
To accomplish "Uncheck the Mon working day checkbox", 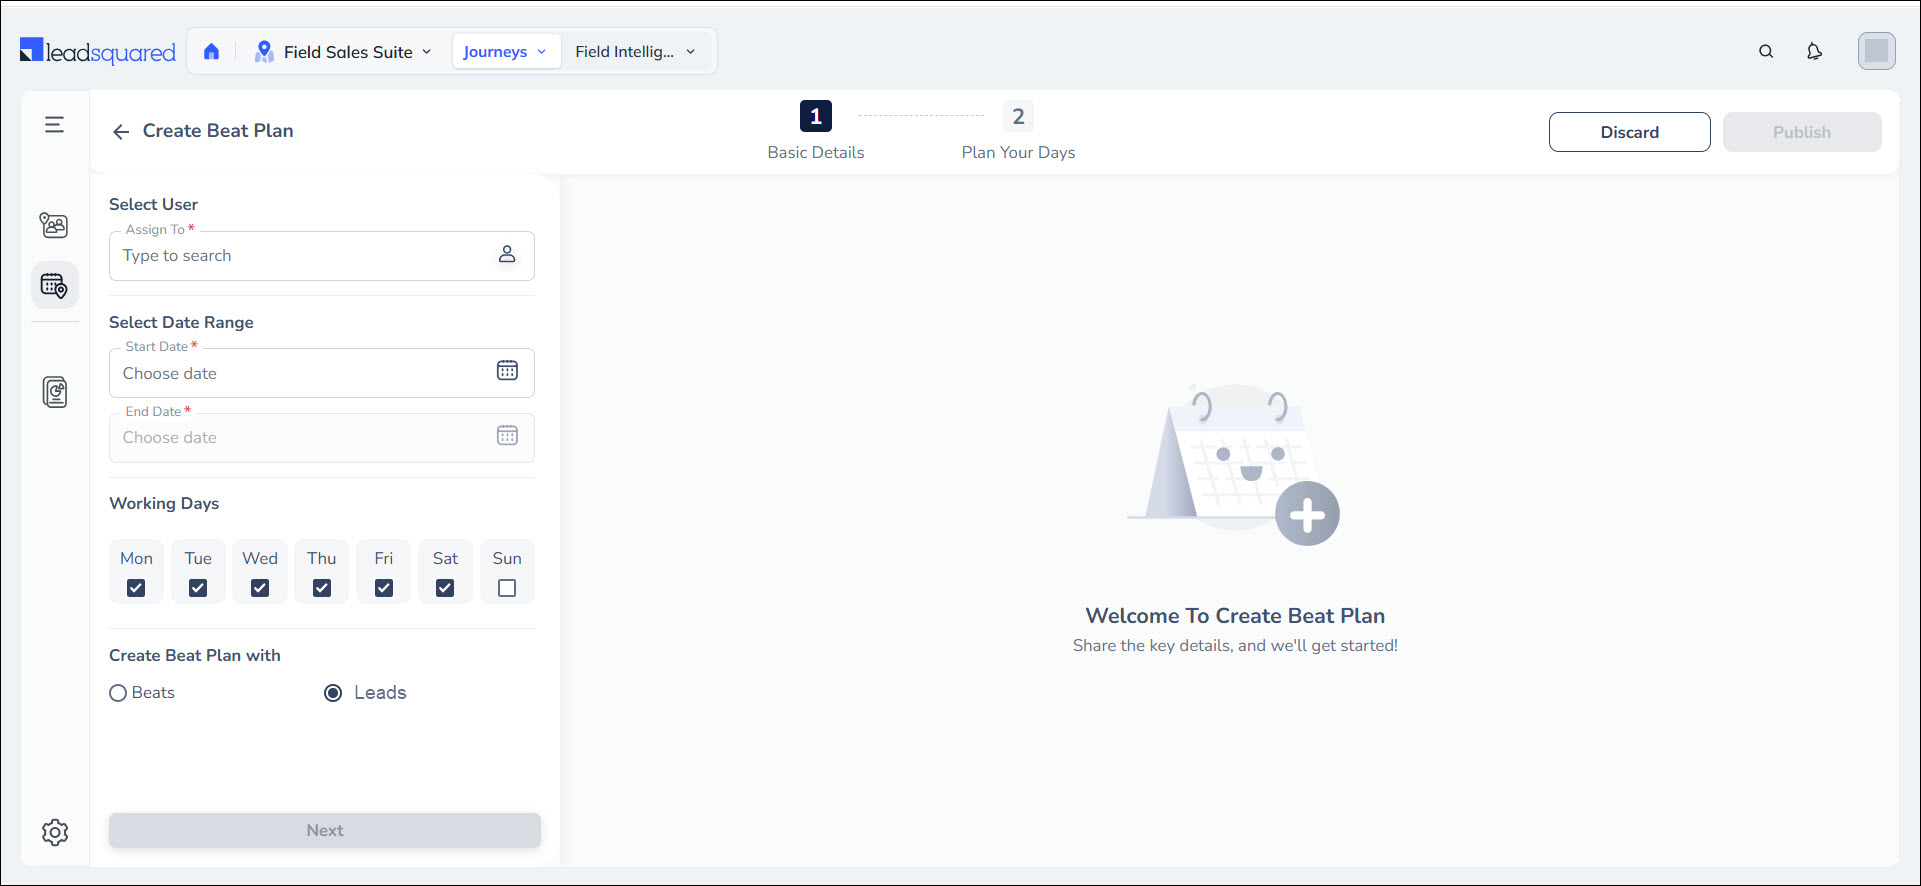I will (136, 588).
